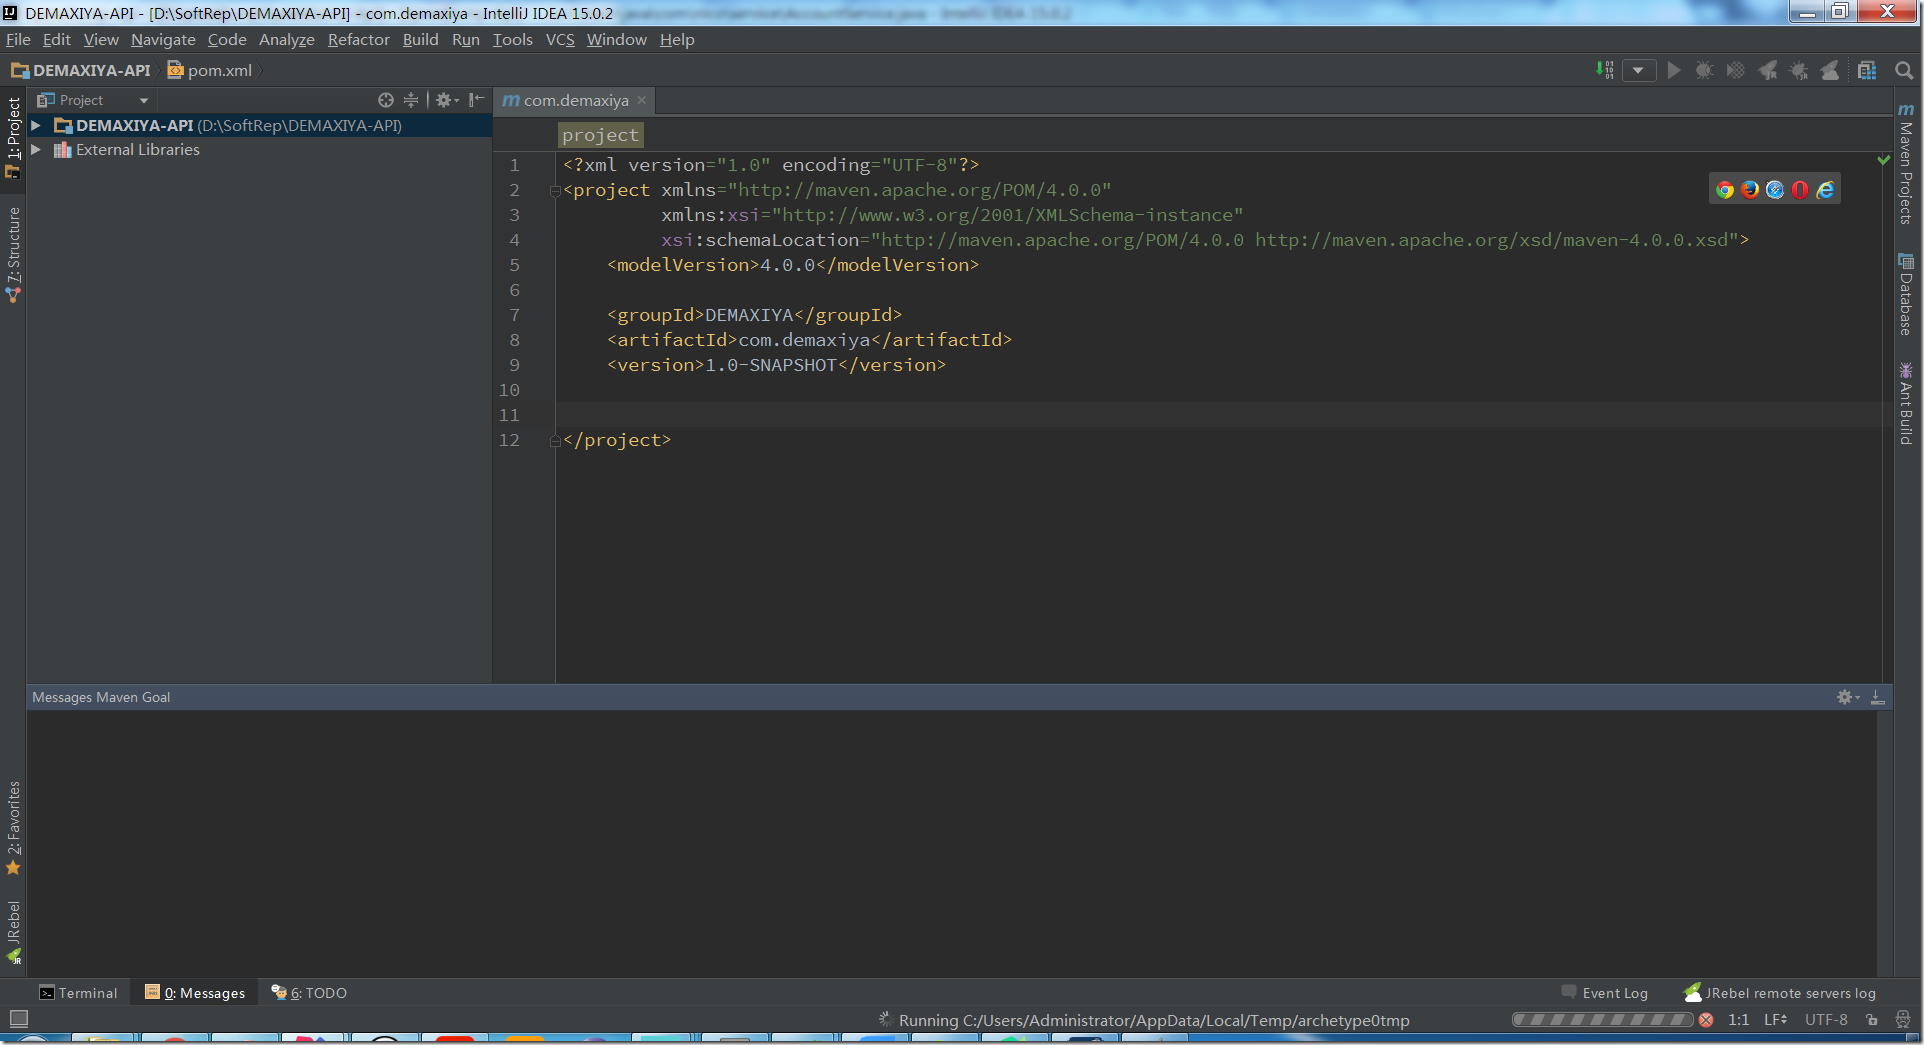Open the run configuration dropdown
The width and height of the screenshot is (1924, 1045).
pos(1638,70)
